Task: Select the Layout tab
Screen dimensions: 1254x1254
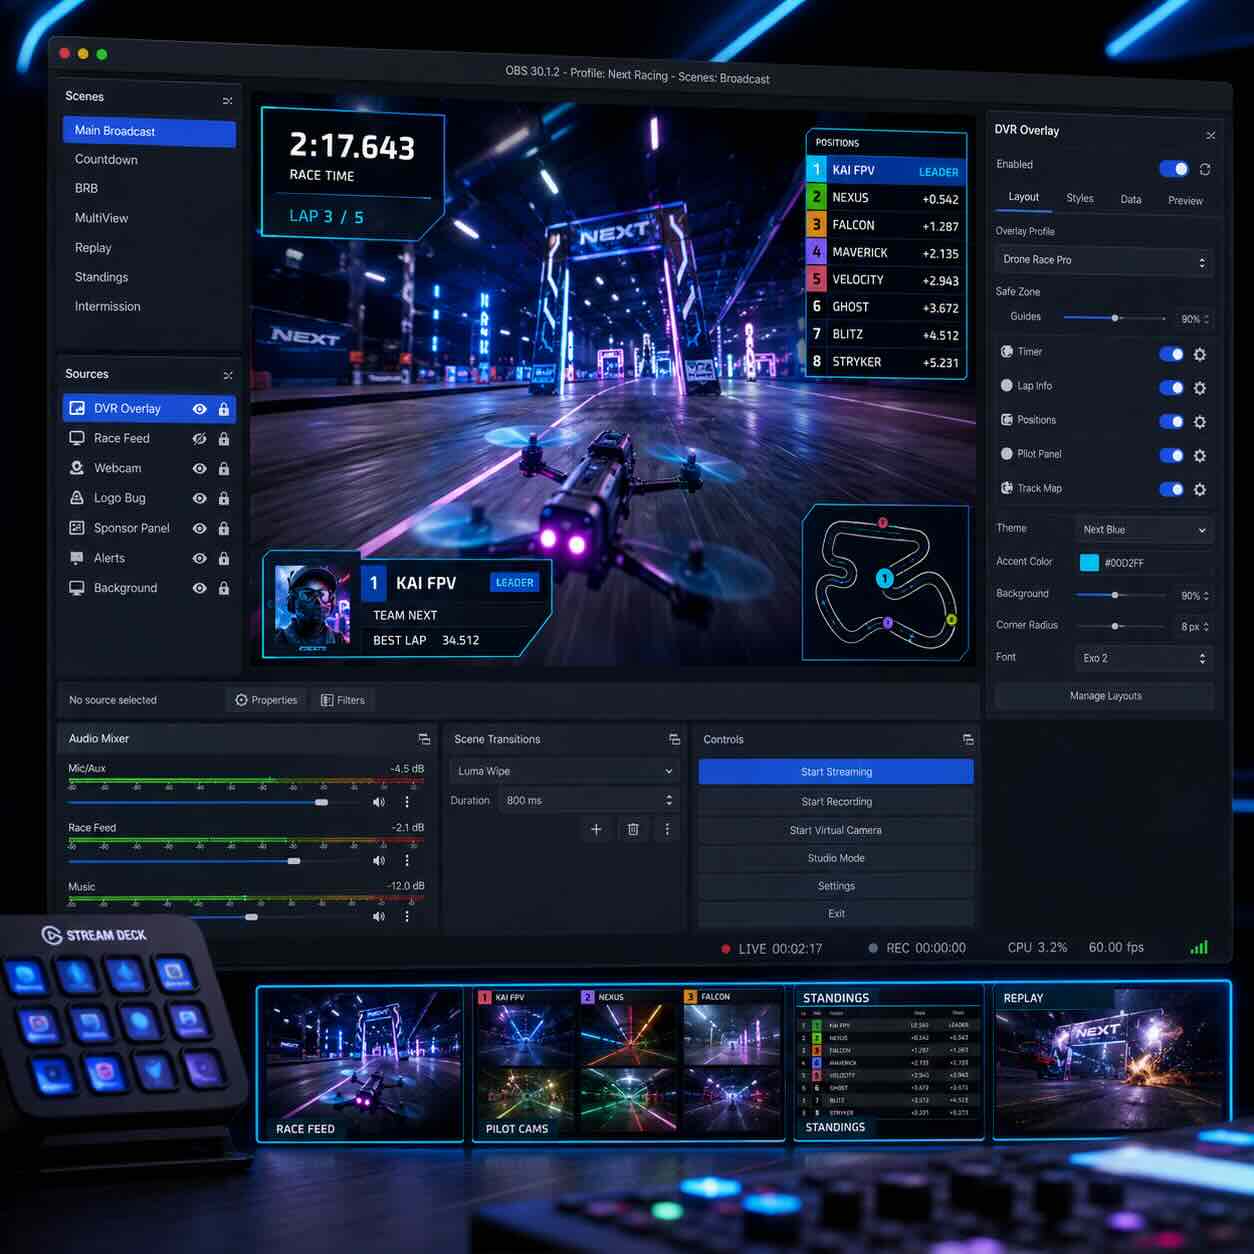Action: pyautogui.click(x=1023, y=197)
